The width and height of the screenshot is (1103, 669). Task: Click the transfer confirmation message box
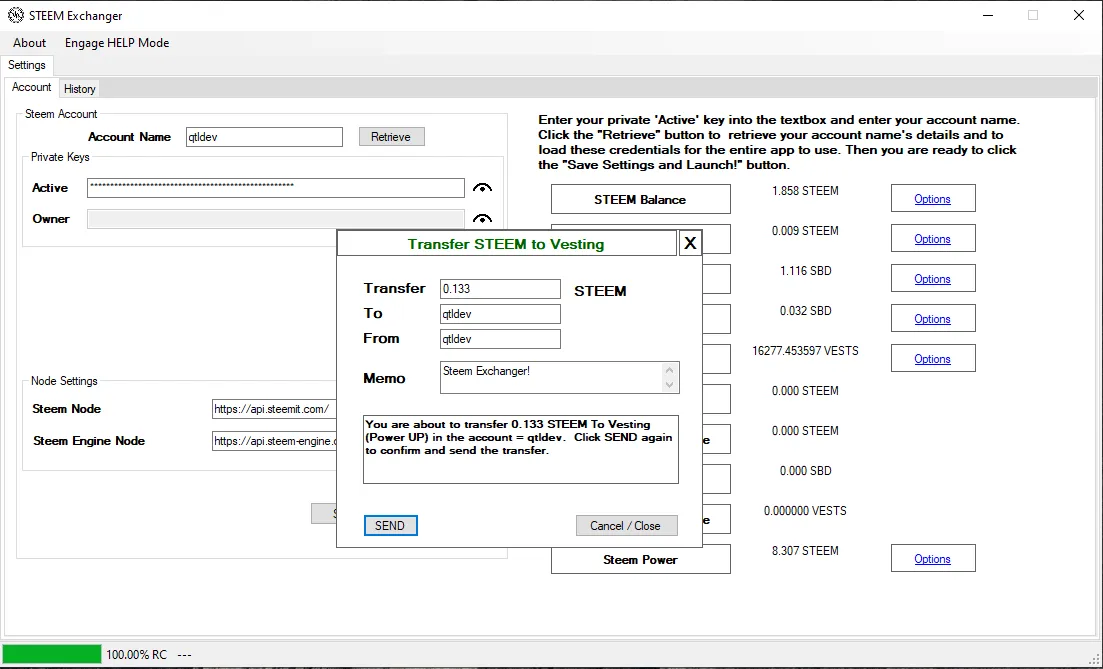(x=521, y=450)
